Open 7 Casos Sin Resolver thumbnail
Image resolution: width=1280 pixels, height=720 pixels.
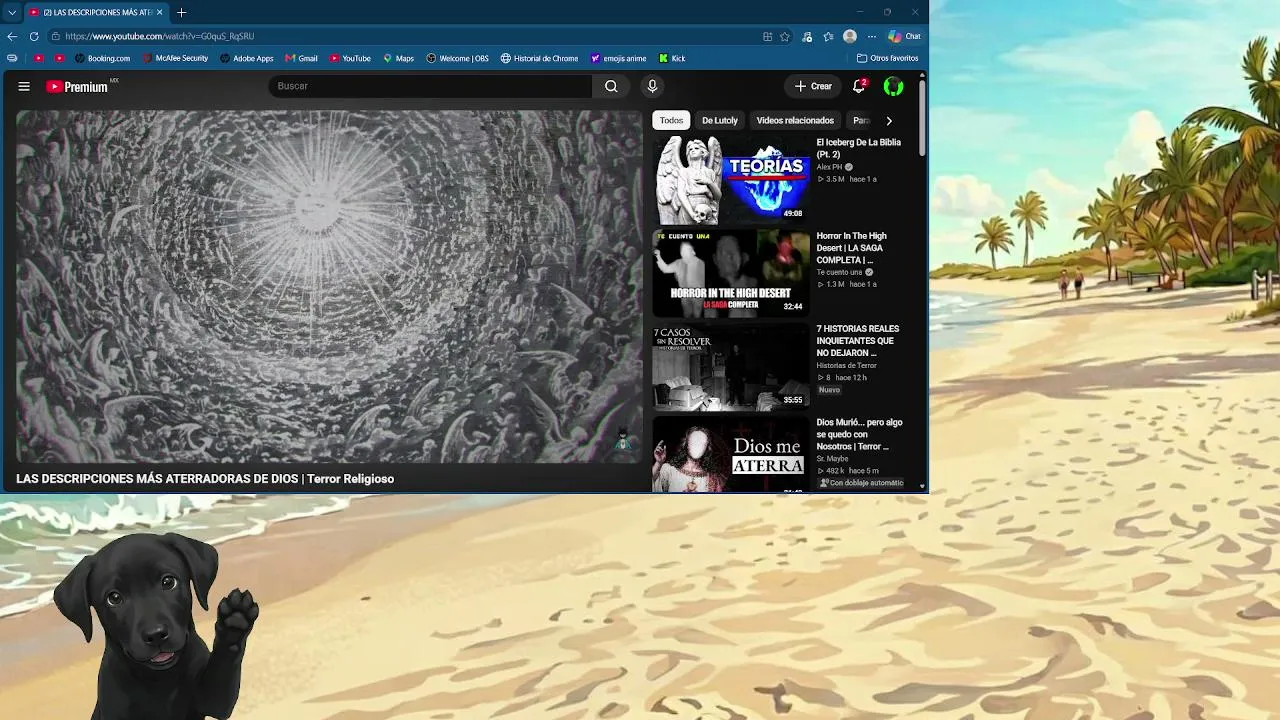point(731,367)
